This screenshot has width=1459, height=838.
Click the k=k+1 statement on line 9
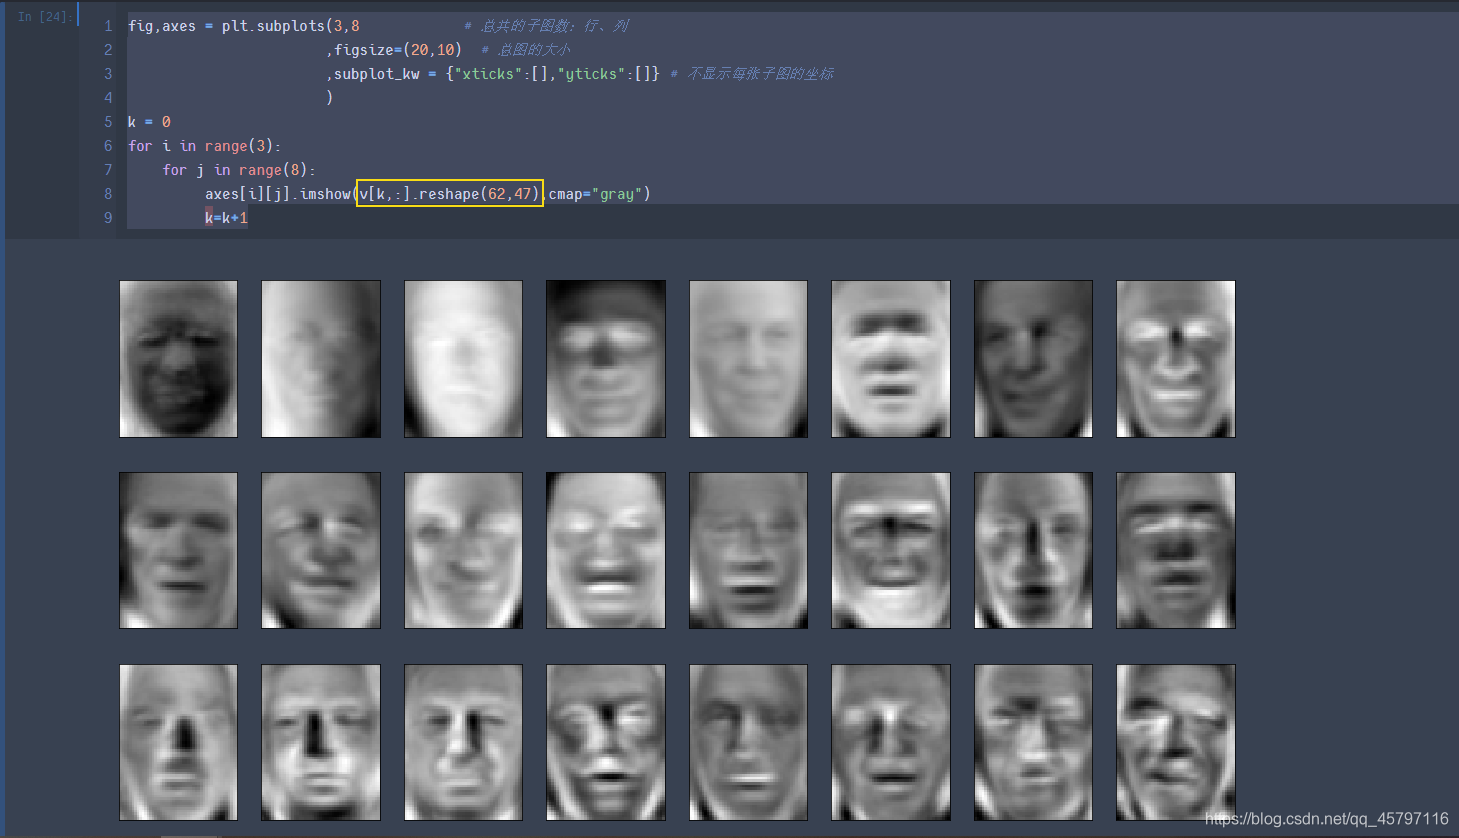tap(227, 217)
